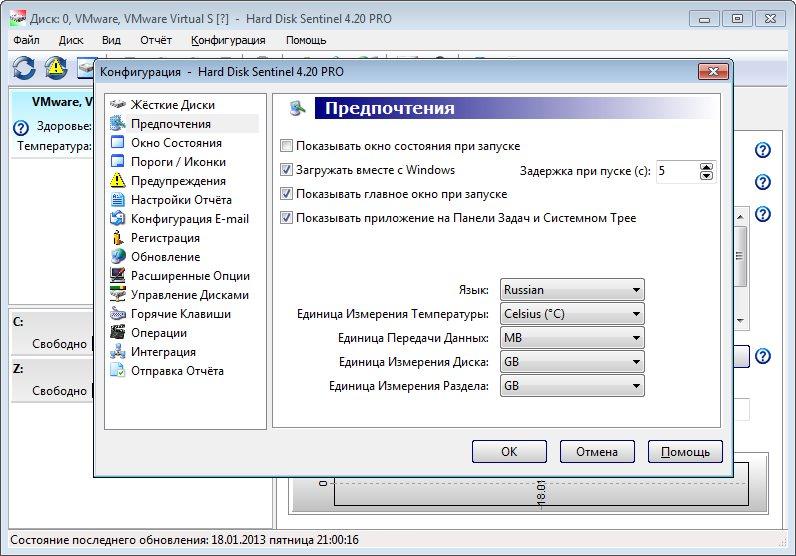This screenshot has width=796, height=556.
Task: Click the scrollbar thumb in the main window
Action: click(x=740, y=256)
